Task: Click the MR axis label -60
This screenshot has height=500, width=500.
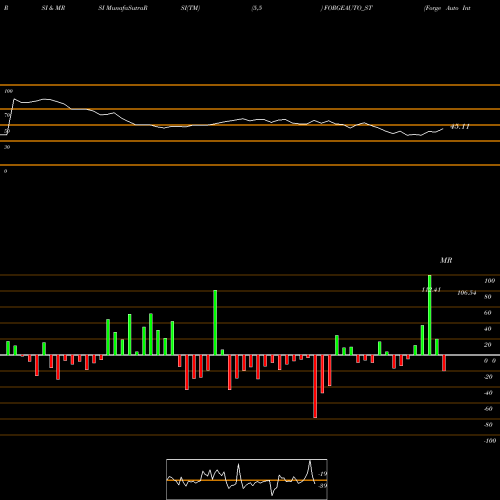Action: point(488,409)
